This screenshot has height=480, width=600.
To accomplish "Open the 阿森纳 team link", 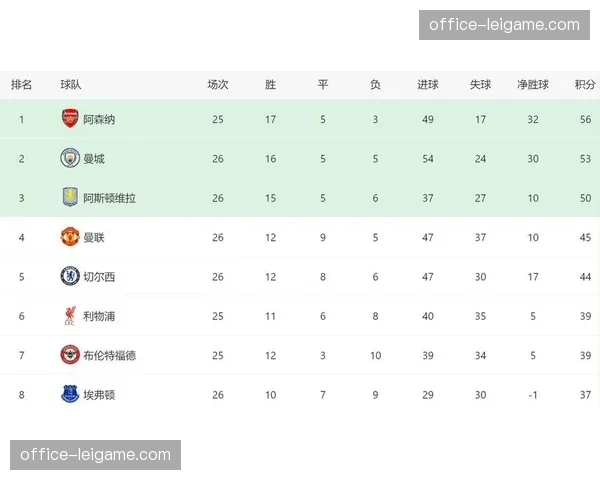I will 99,119.
